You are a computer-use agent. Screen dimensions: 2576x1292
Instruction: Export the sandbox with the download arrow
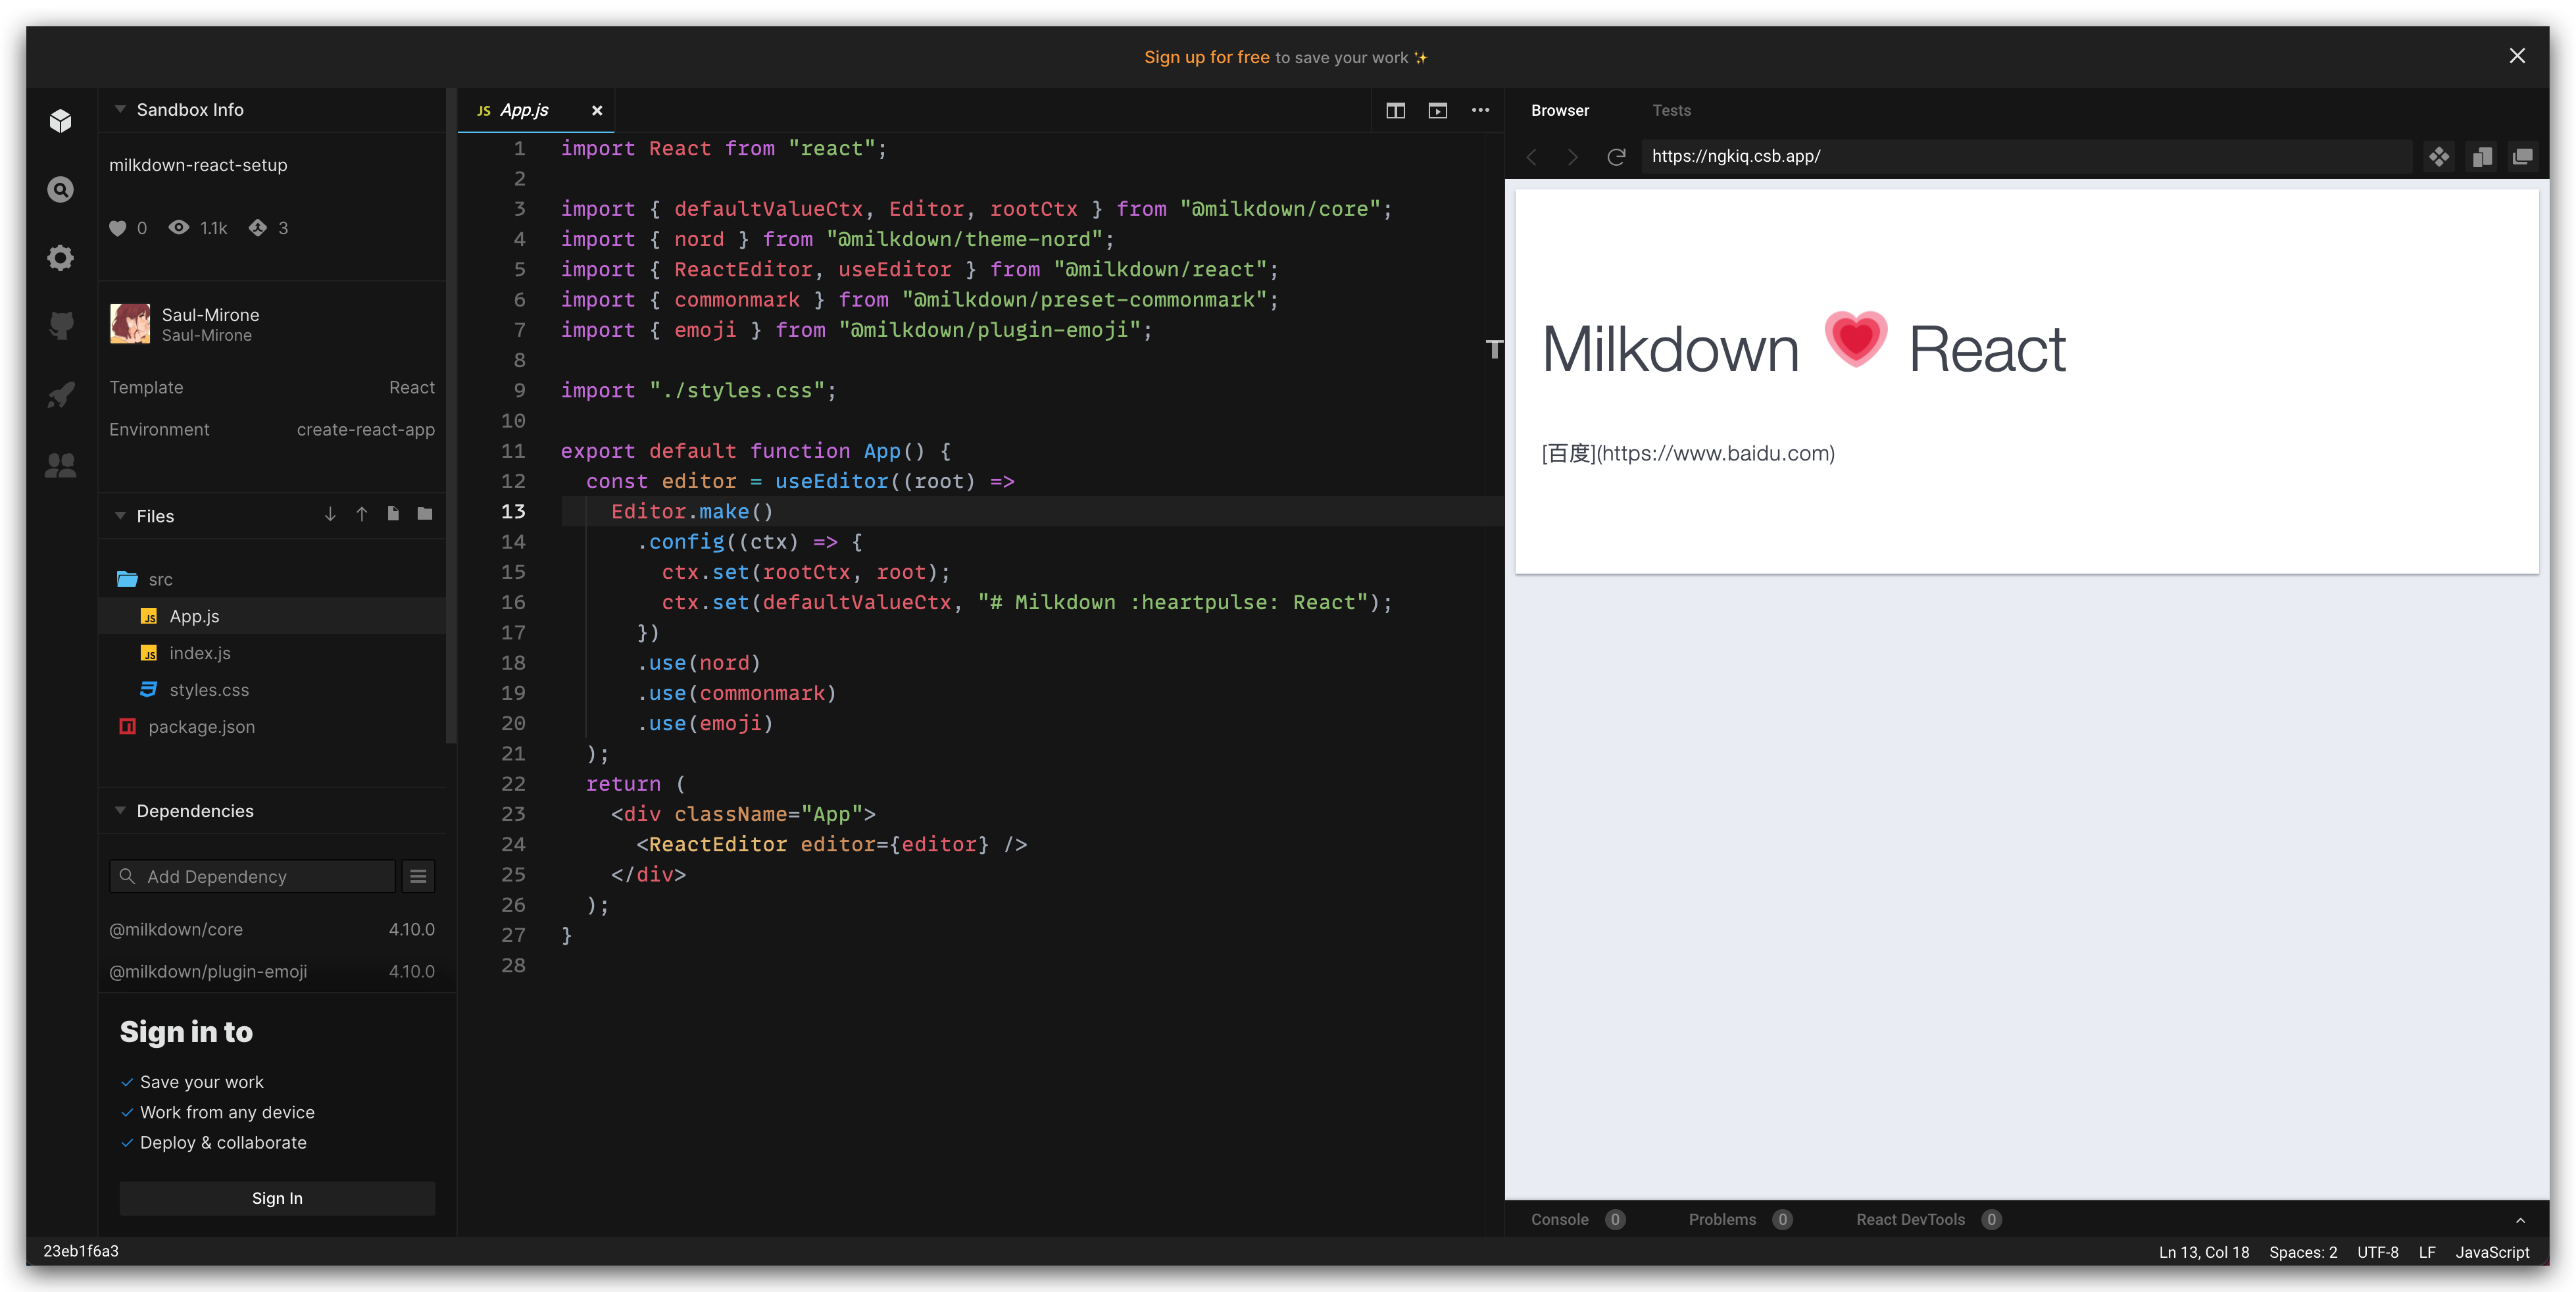pyautogui.click(x=330, y=514)
